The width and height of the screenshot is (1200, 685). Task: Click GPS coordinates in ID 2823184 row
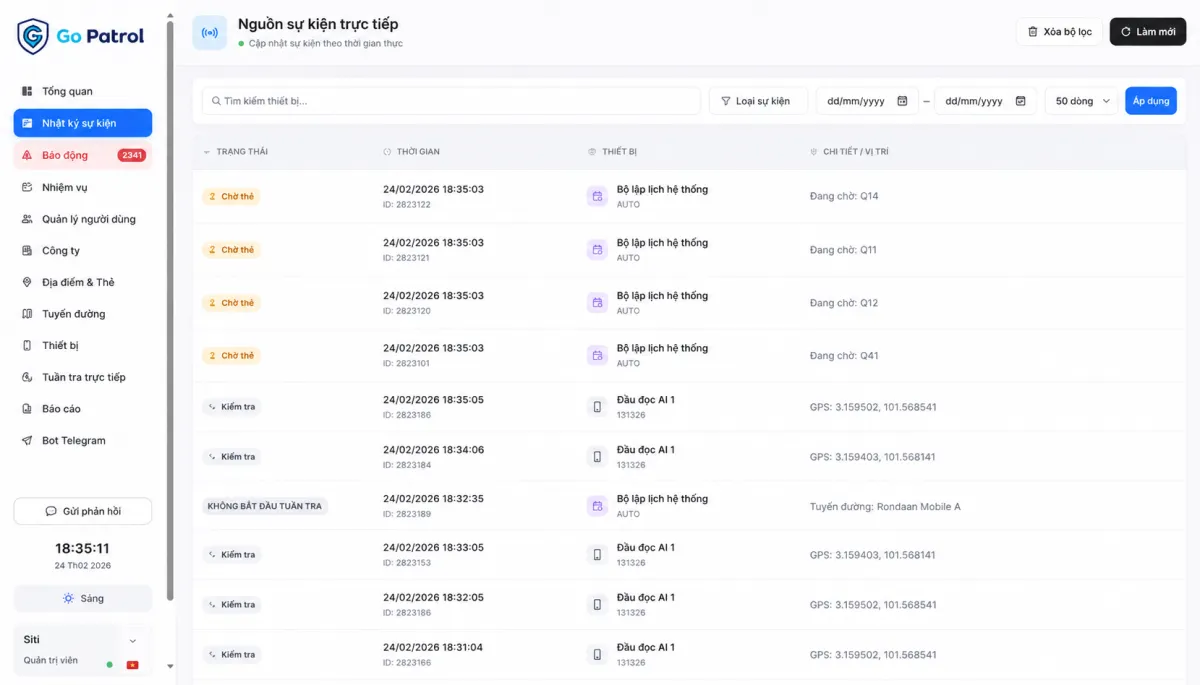[x=873, y=457]
